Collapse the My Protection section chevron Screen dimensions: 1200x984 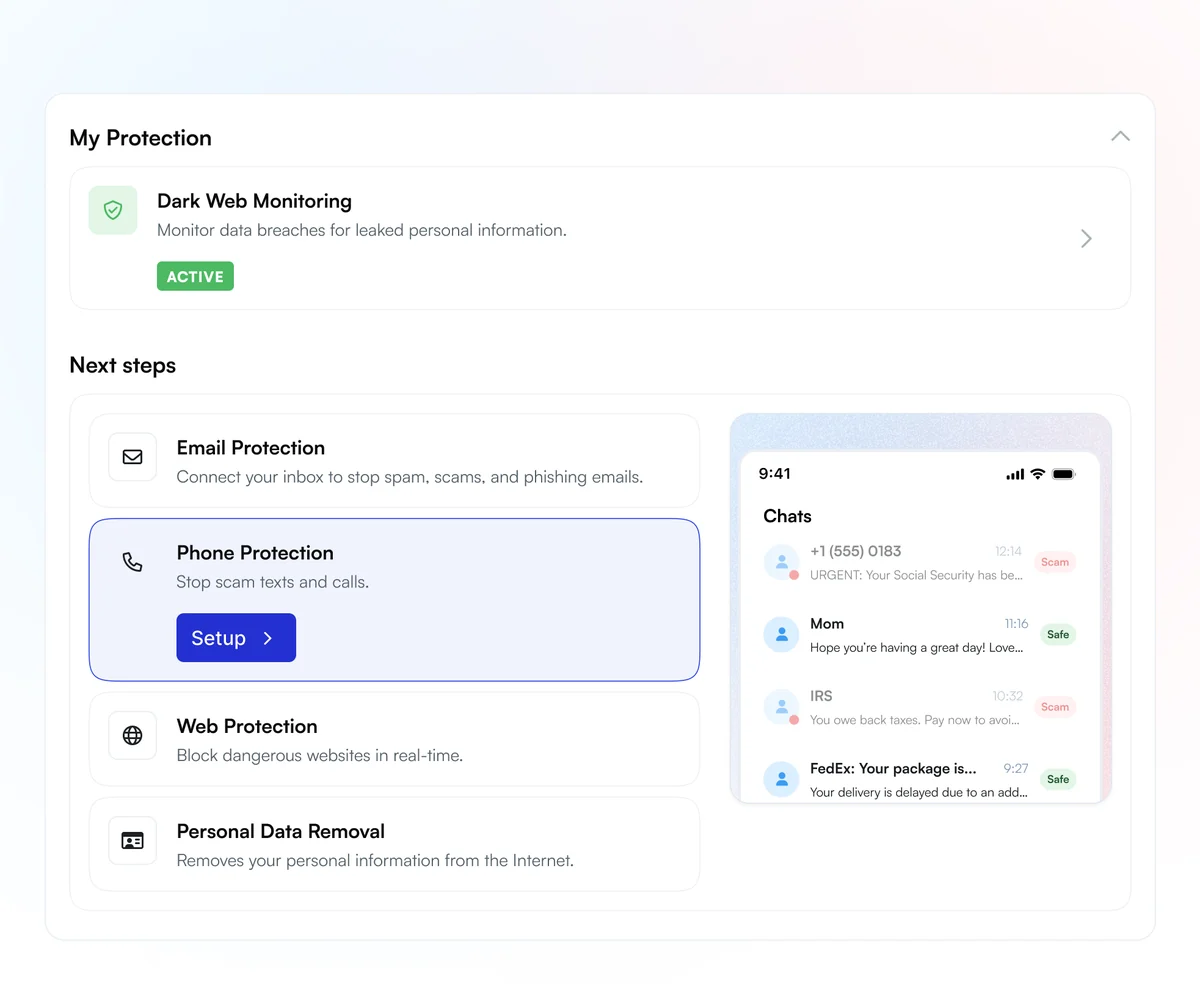[1120, 136]
